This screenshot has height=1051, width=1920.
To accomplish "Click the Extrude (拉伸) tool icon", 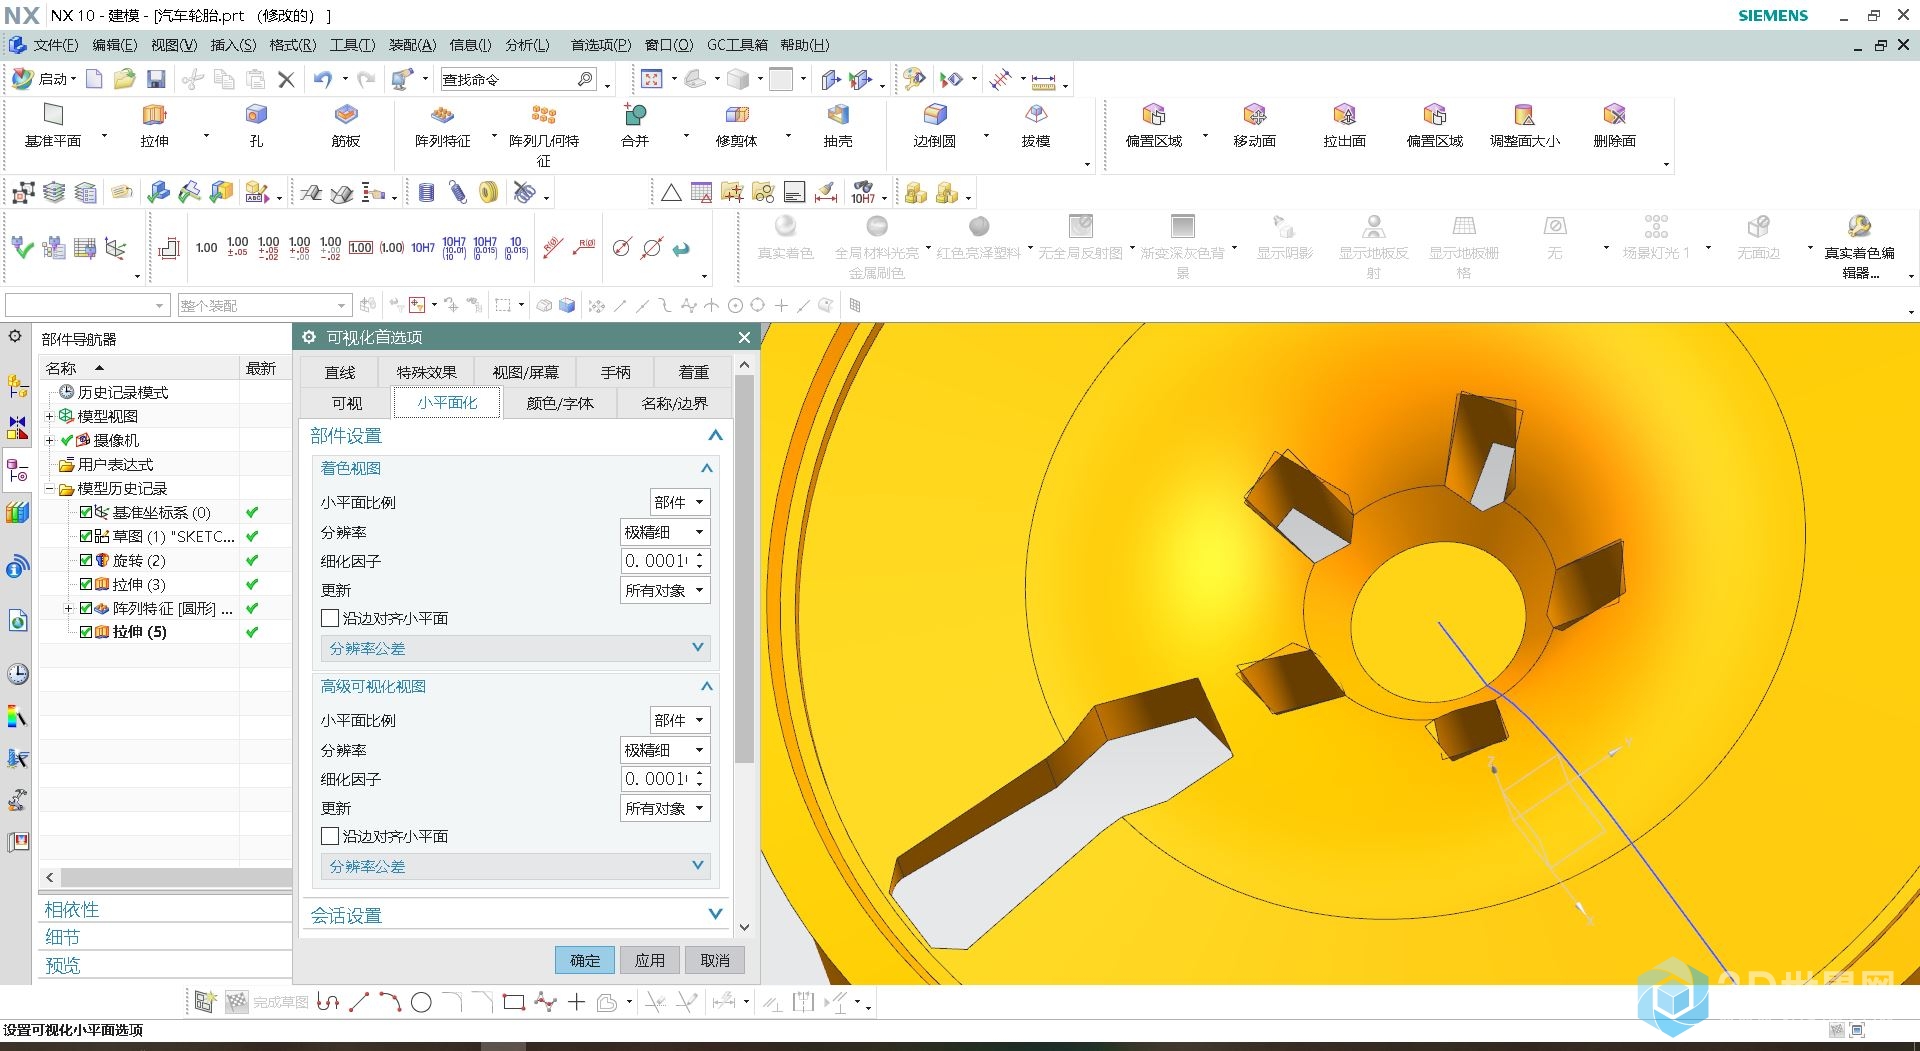I will tap(154, 115).
